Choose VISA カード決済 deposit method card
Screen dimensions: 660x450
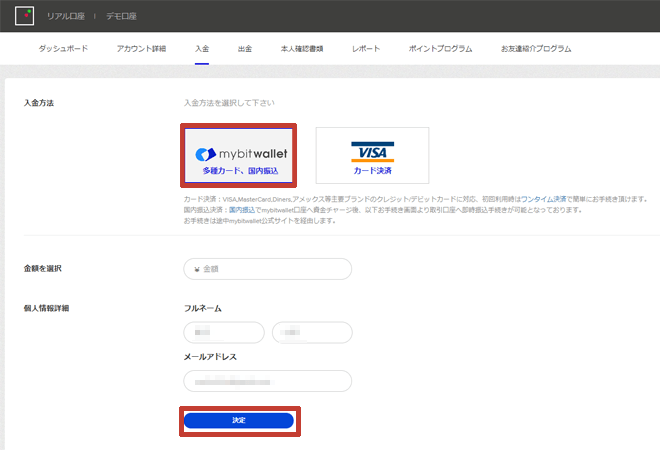[373, 155]
